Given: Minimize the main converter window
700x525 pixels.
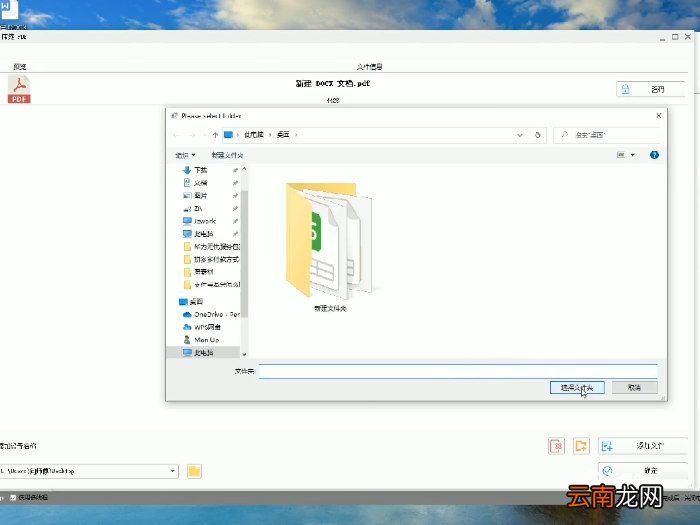Looking at the screenshot, I should pyautogui.click(x=662, y=38).
